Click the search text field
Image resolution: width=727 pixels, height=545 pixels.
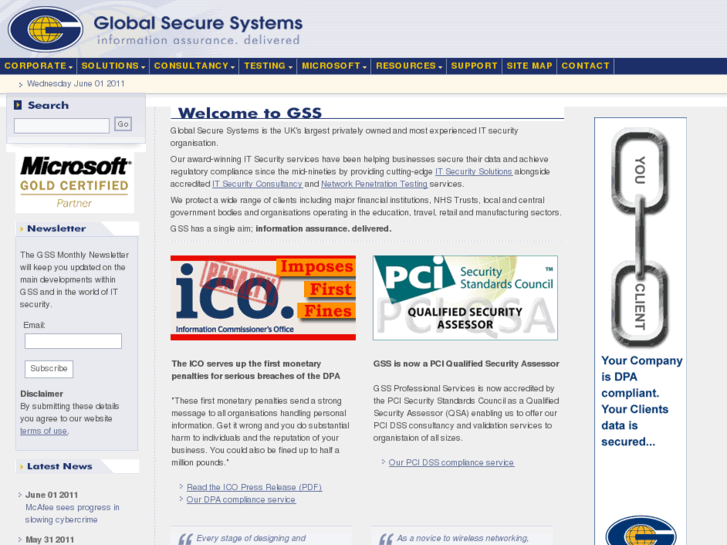pyautogui.click(x=62, y=126)
